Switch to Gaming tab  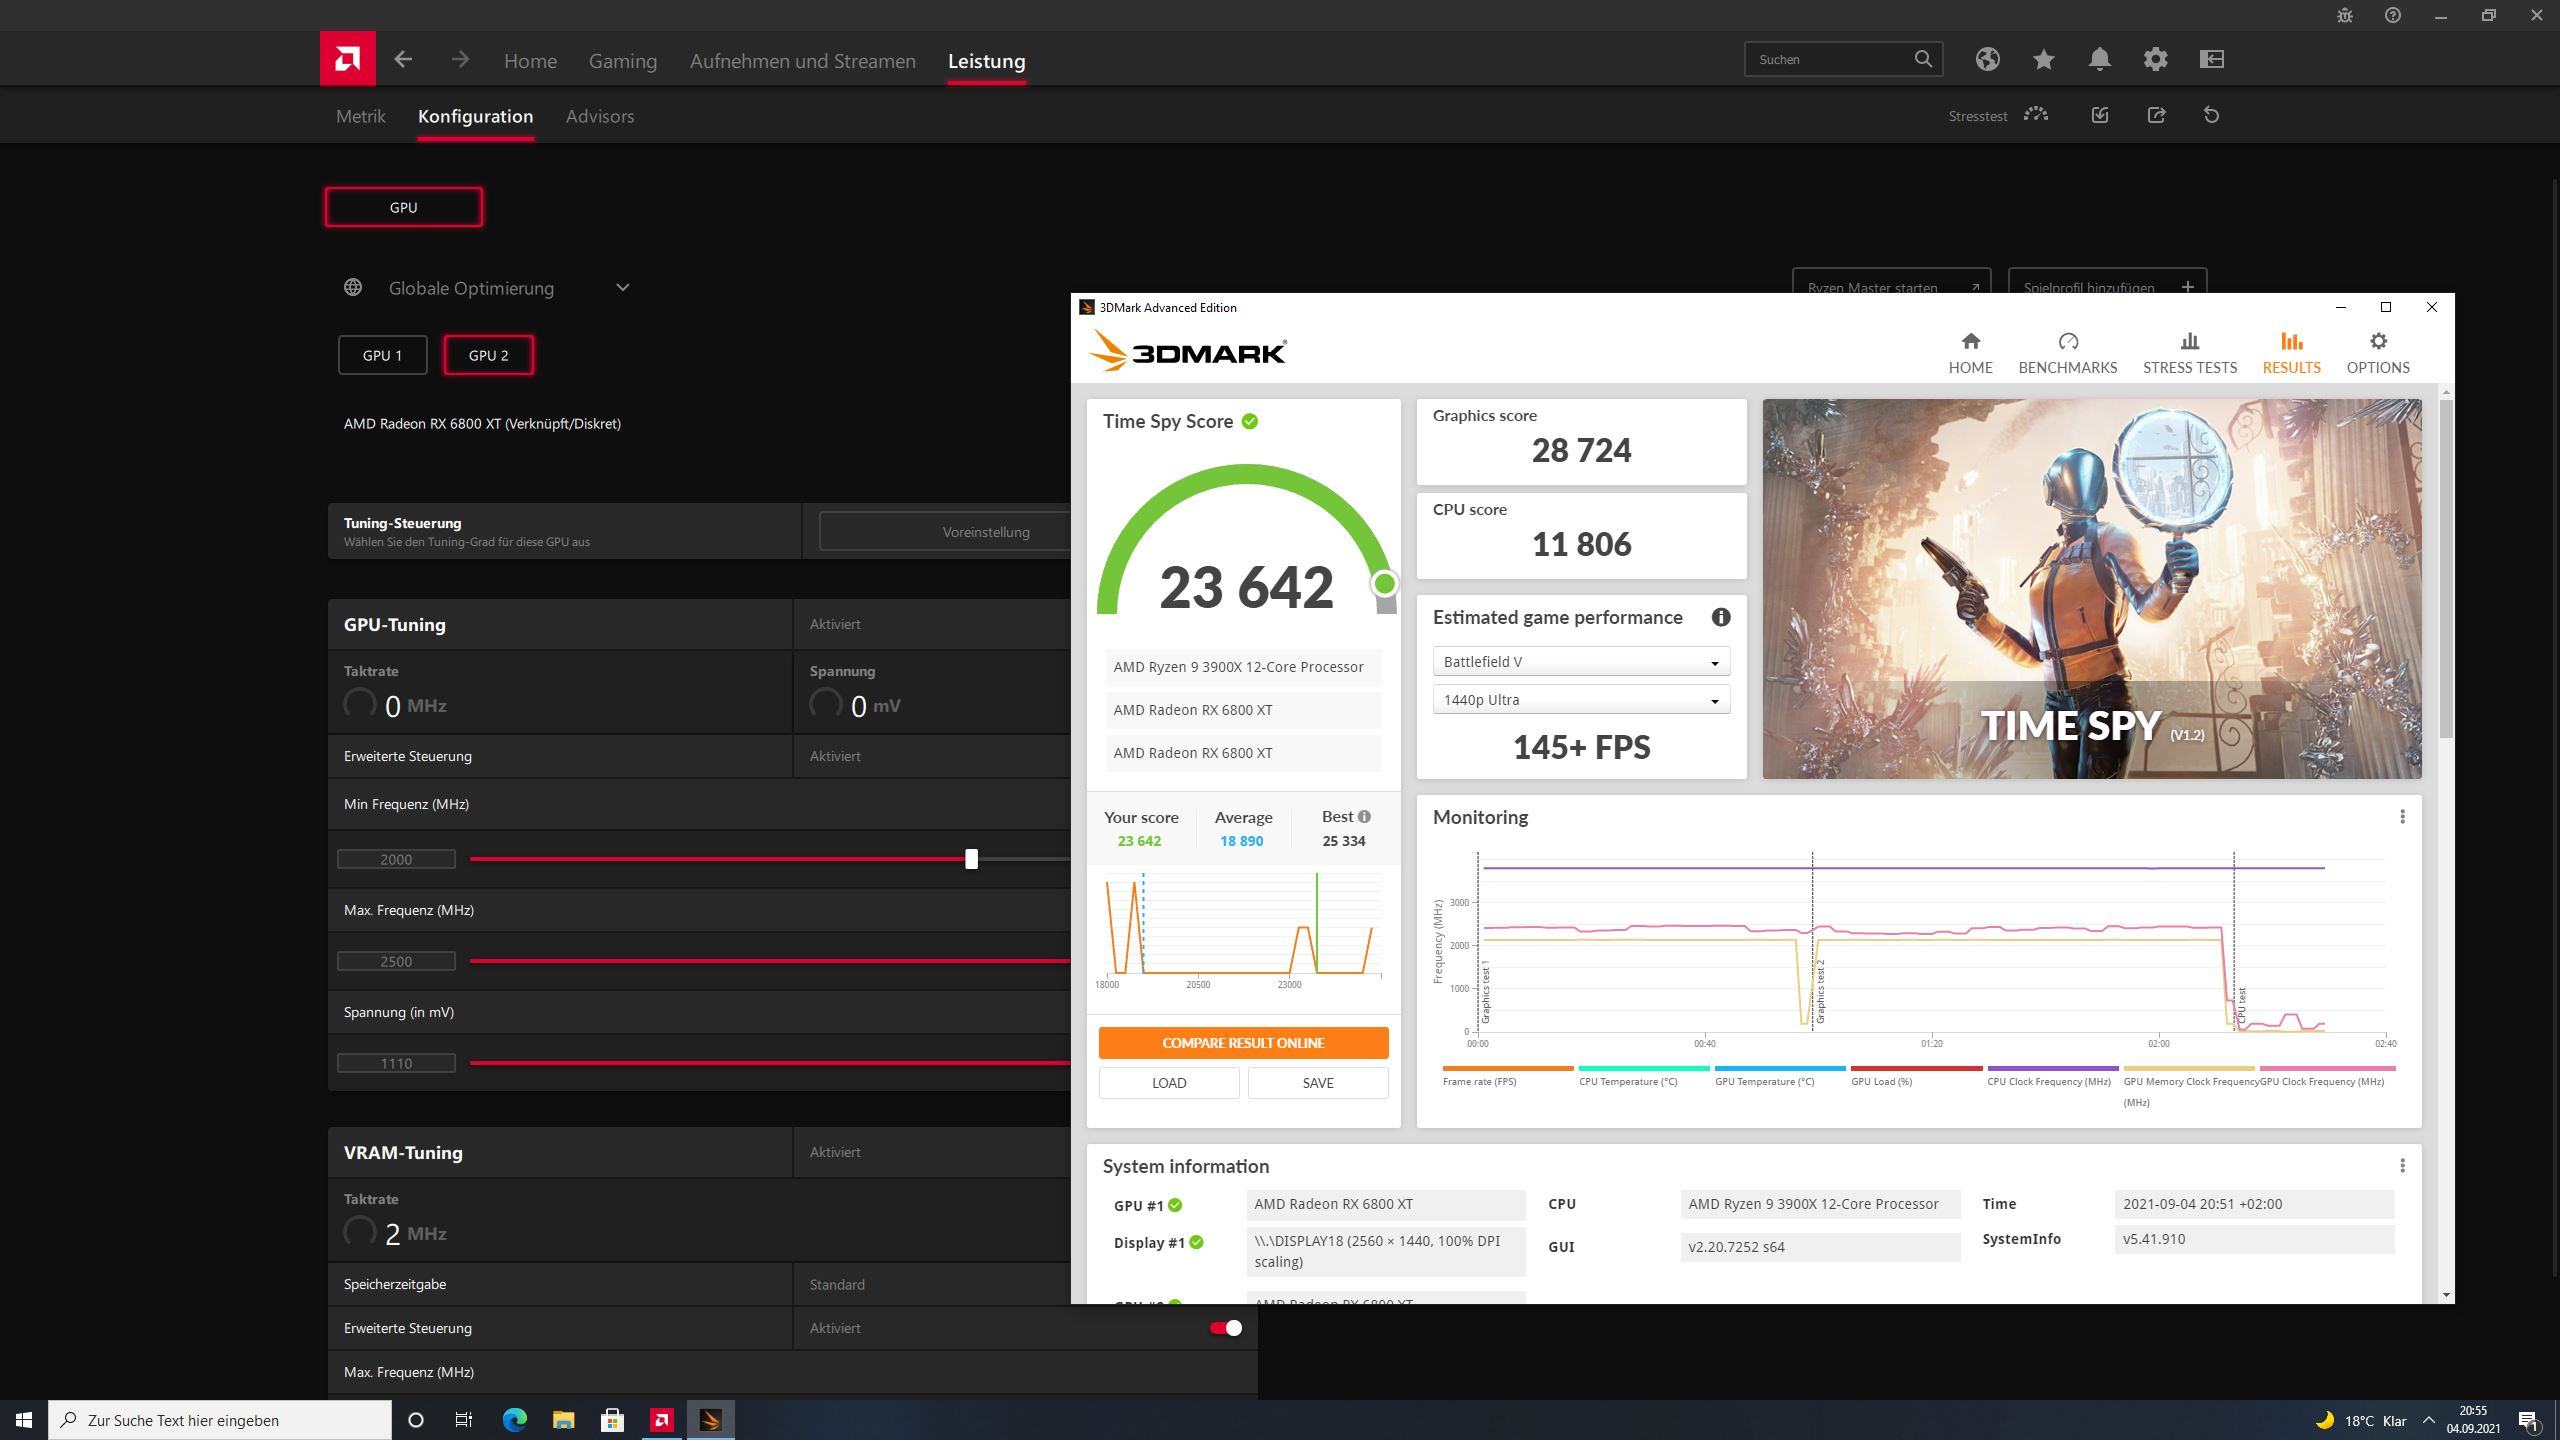click(622, 61)
